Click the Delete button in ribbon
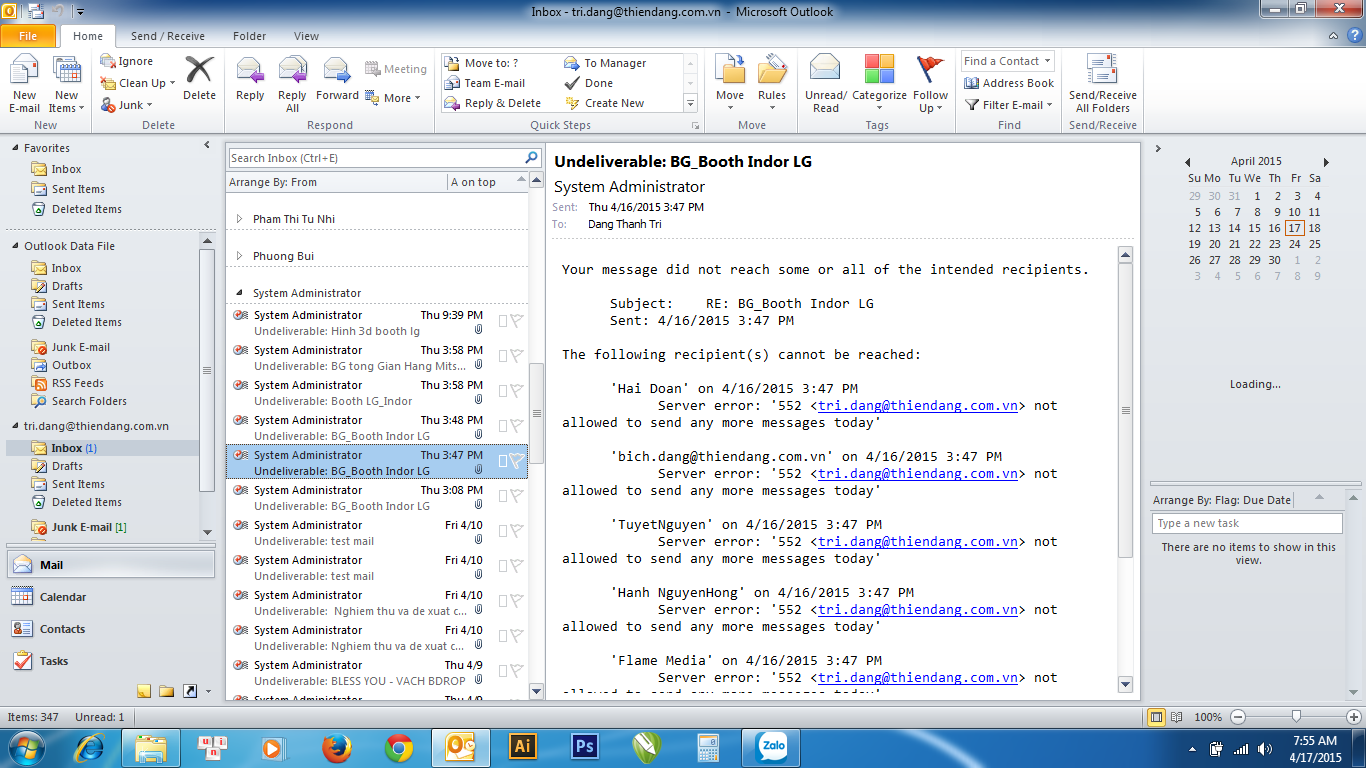The height and width of the screenshot is (768, 1366). pos(199,78)
